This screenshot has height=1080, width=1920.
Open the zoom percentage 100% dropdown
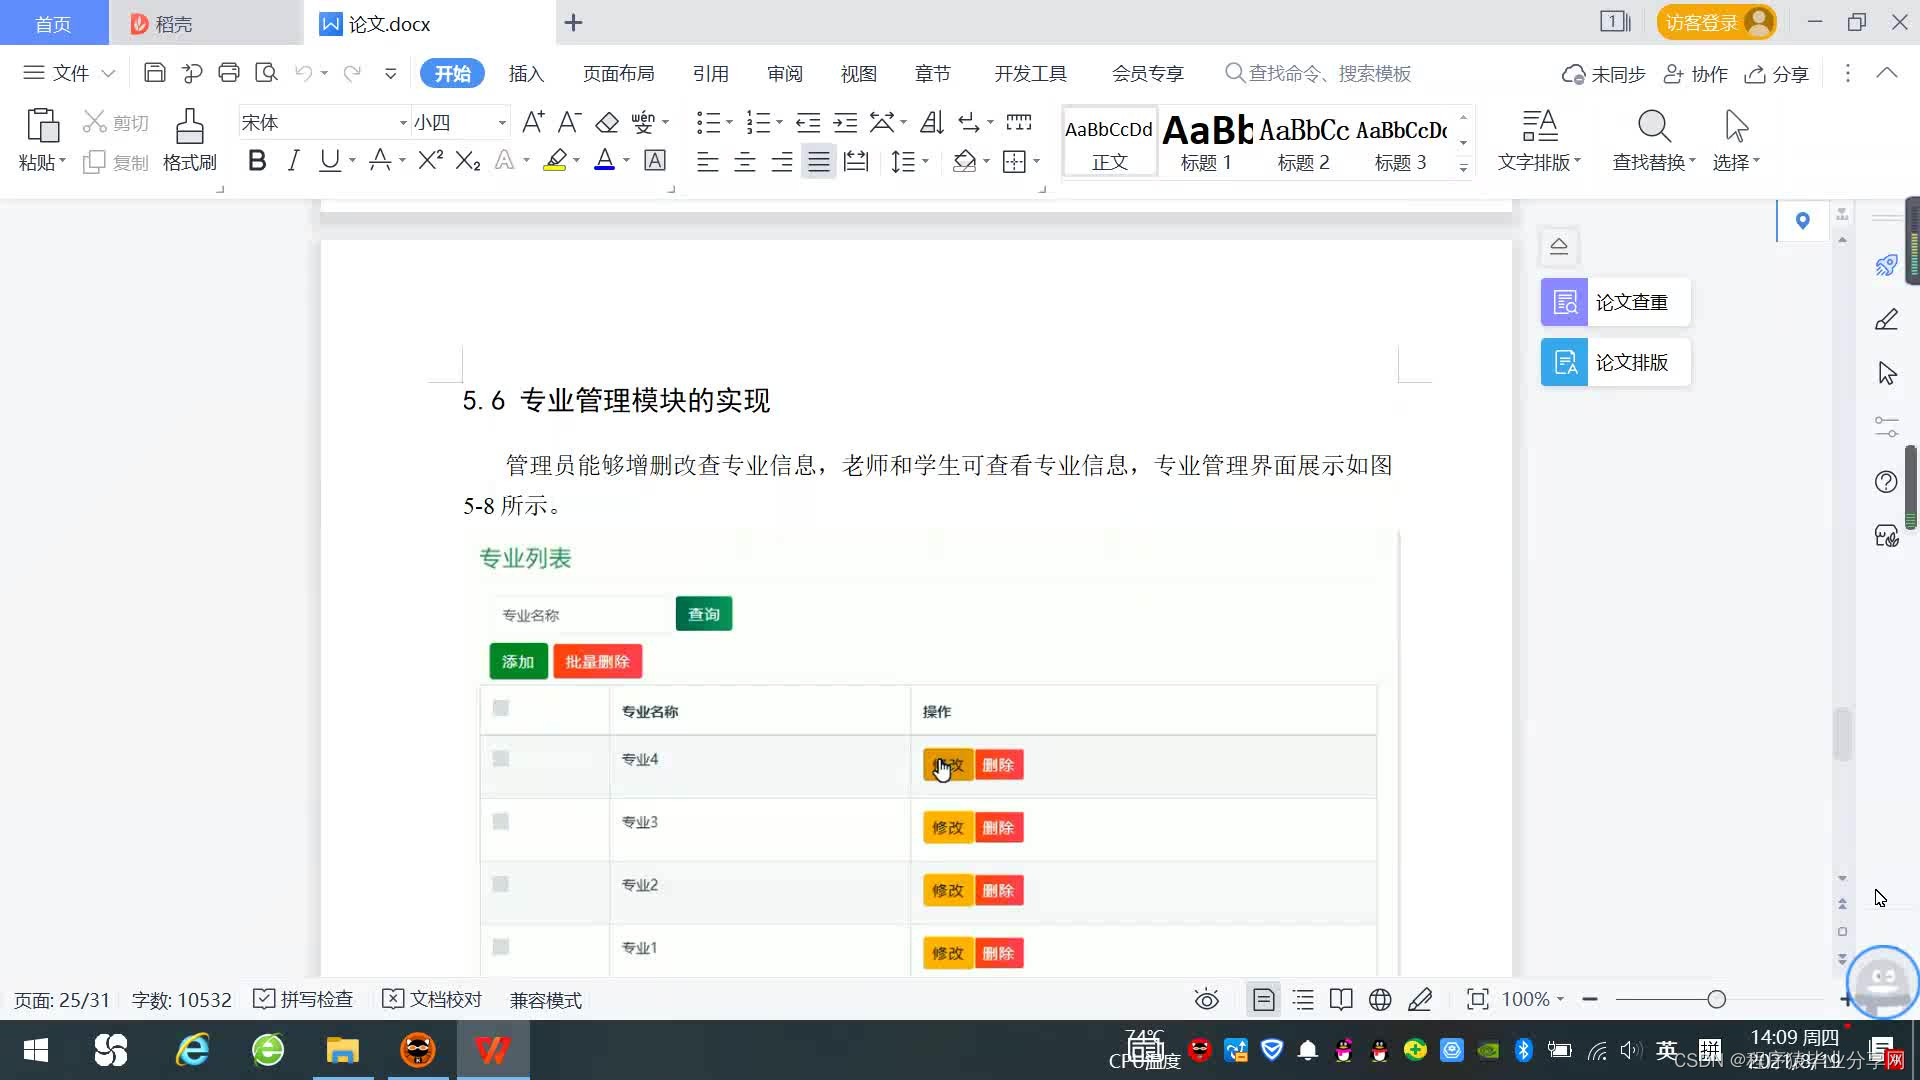pyautogui.click(x=1533, y=1000)
